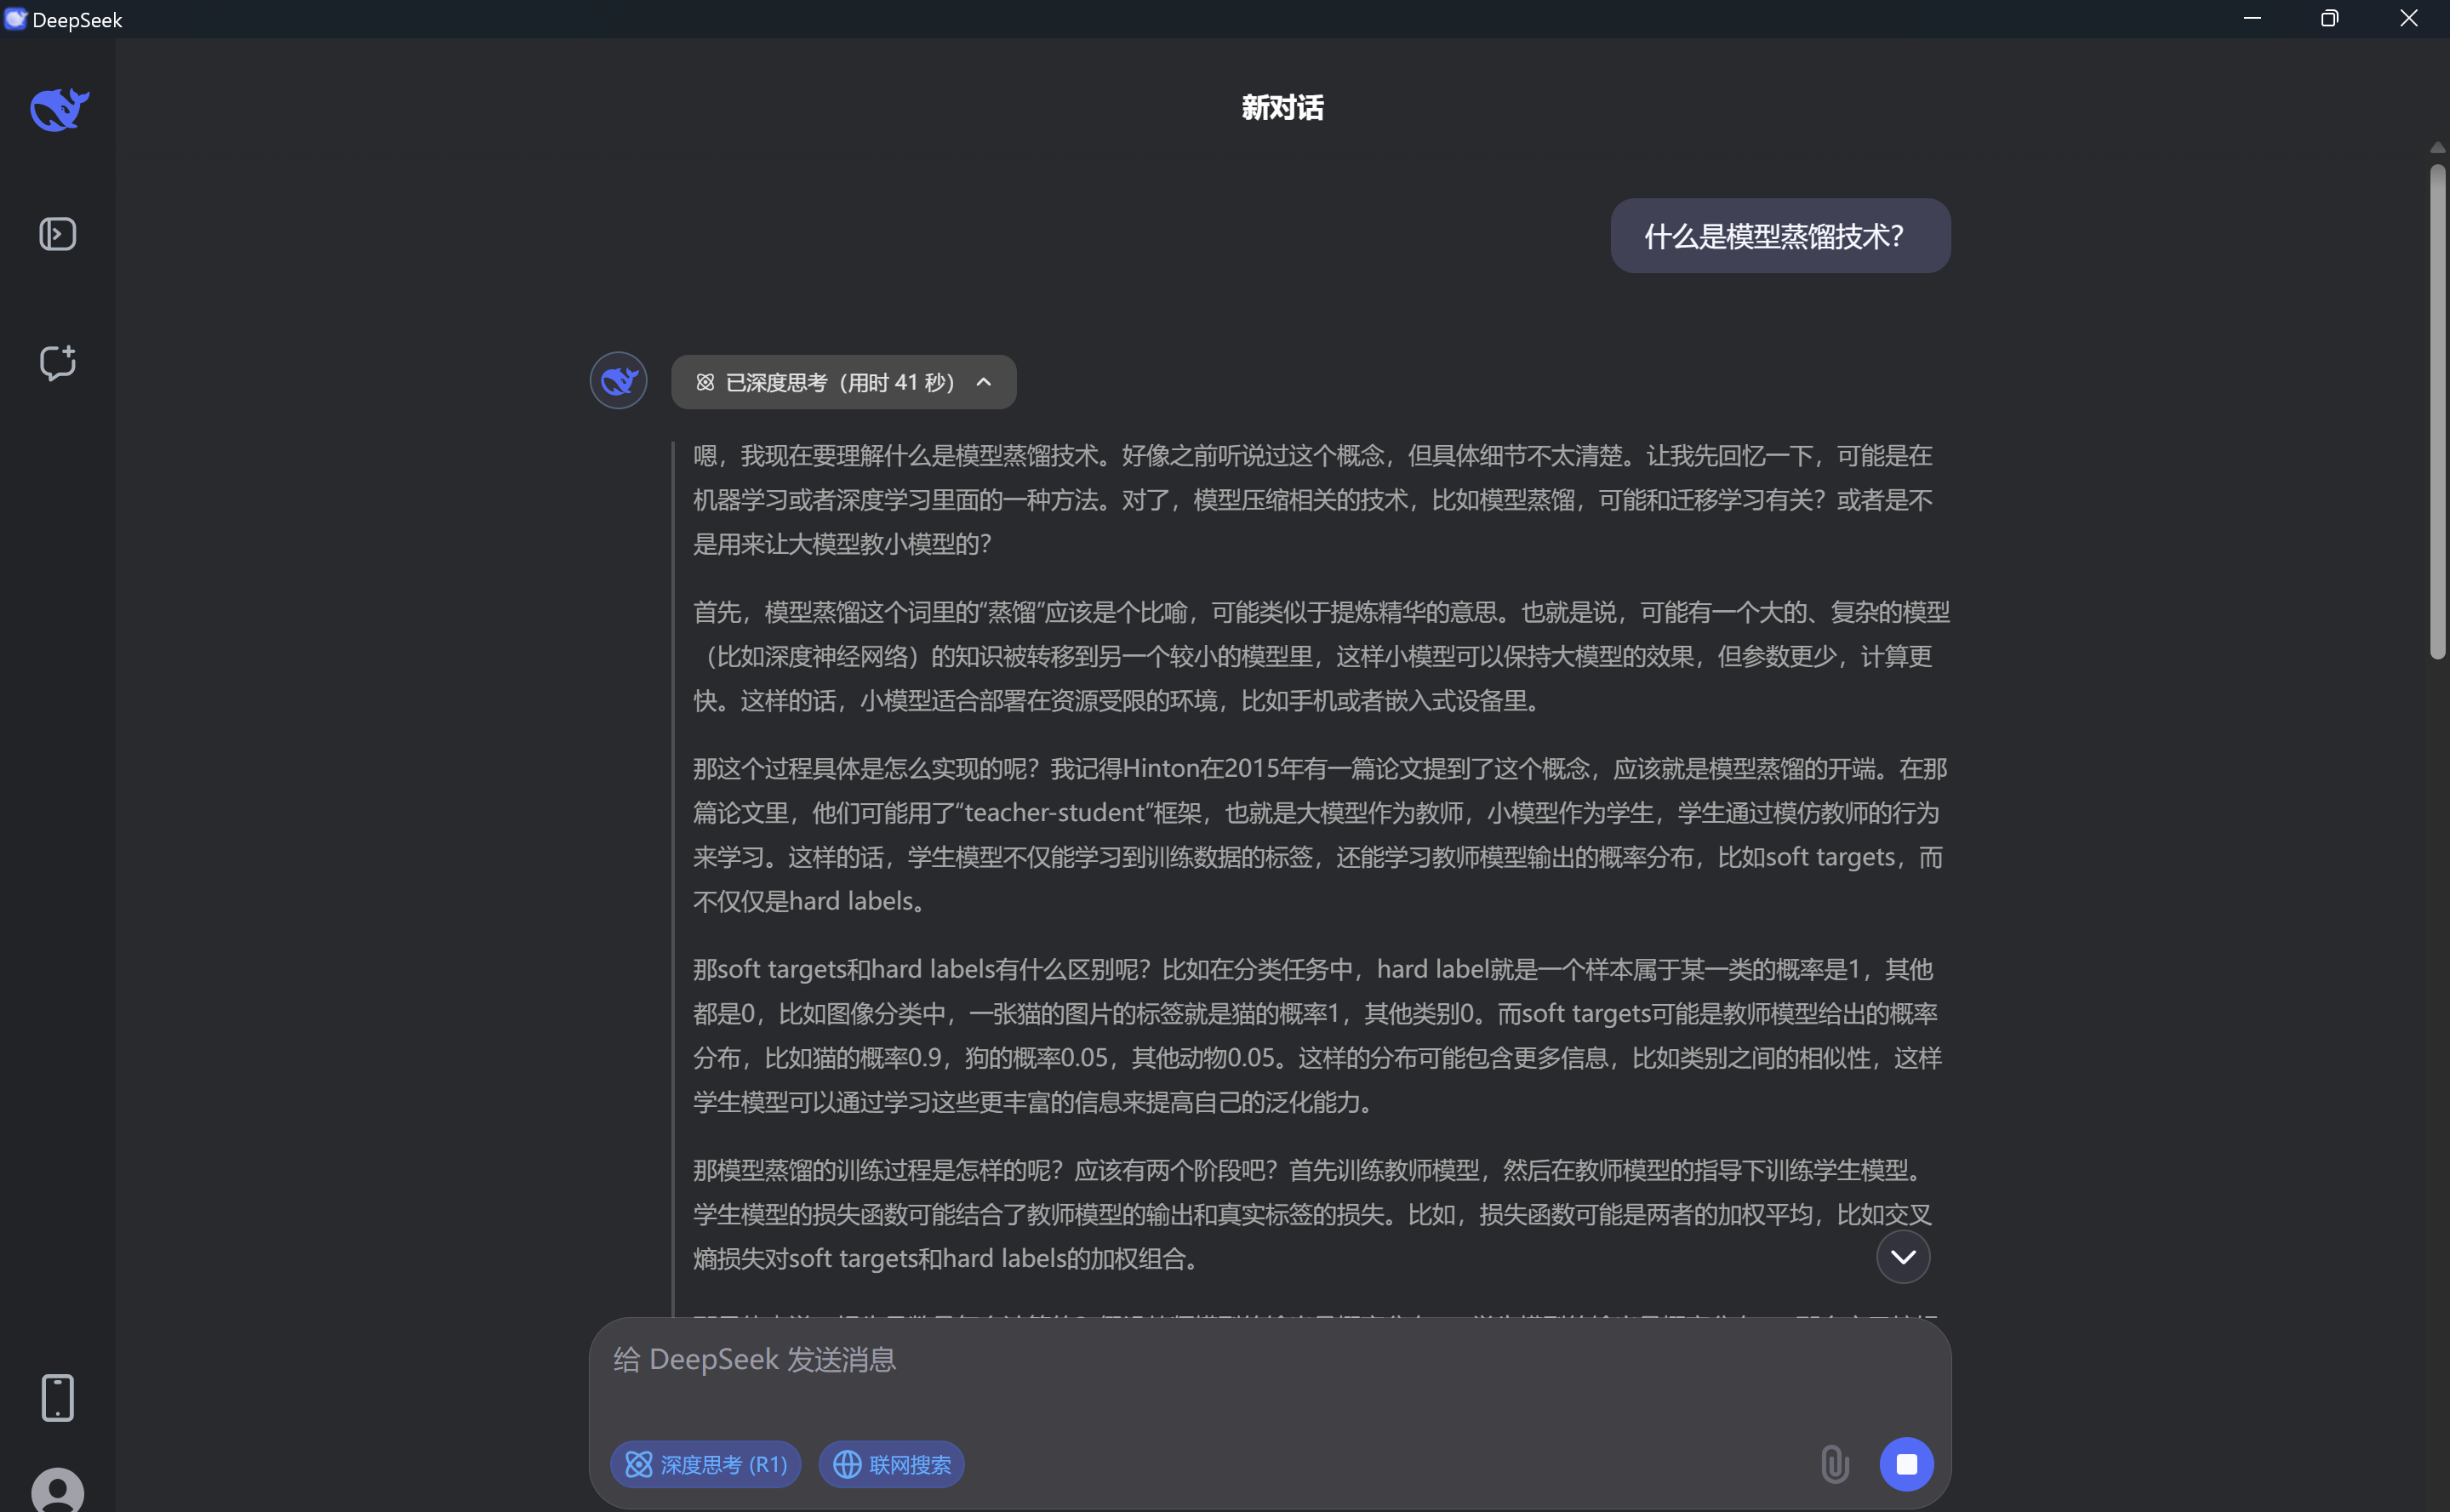Click the paperclip attach file icon
The image size is (2450, 1512).
1834,1464
